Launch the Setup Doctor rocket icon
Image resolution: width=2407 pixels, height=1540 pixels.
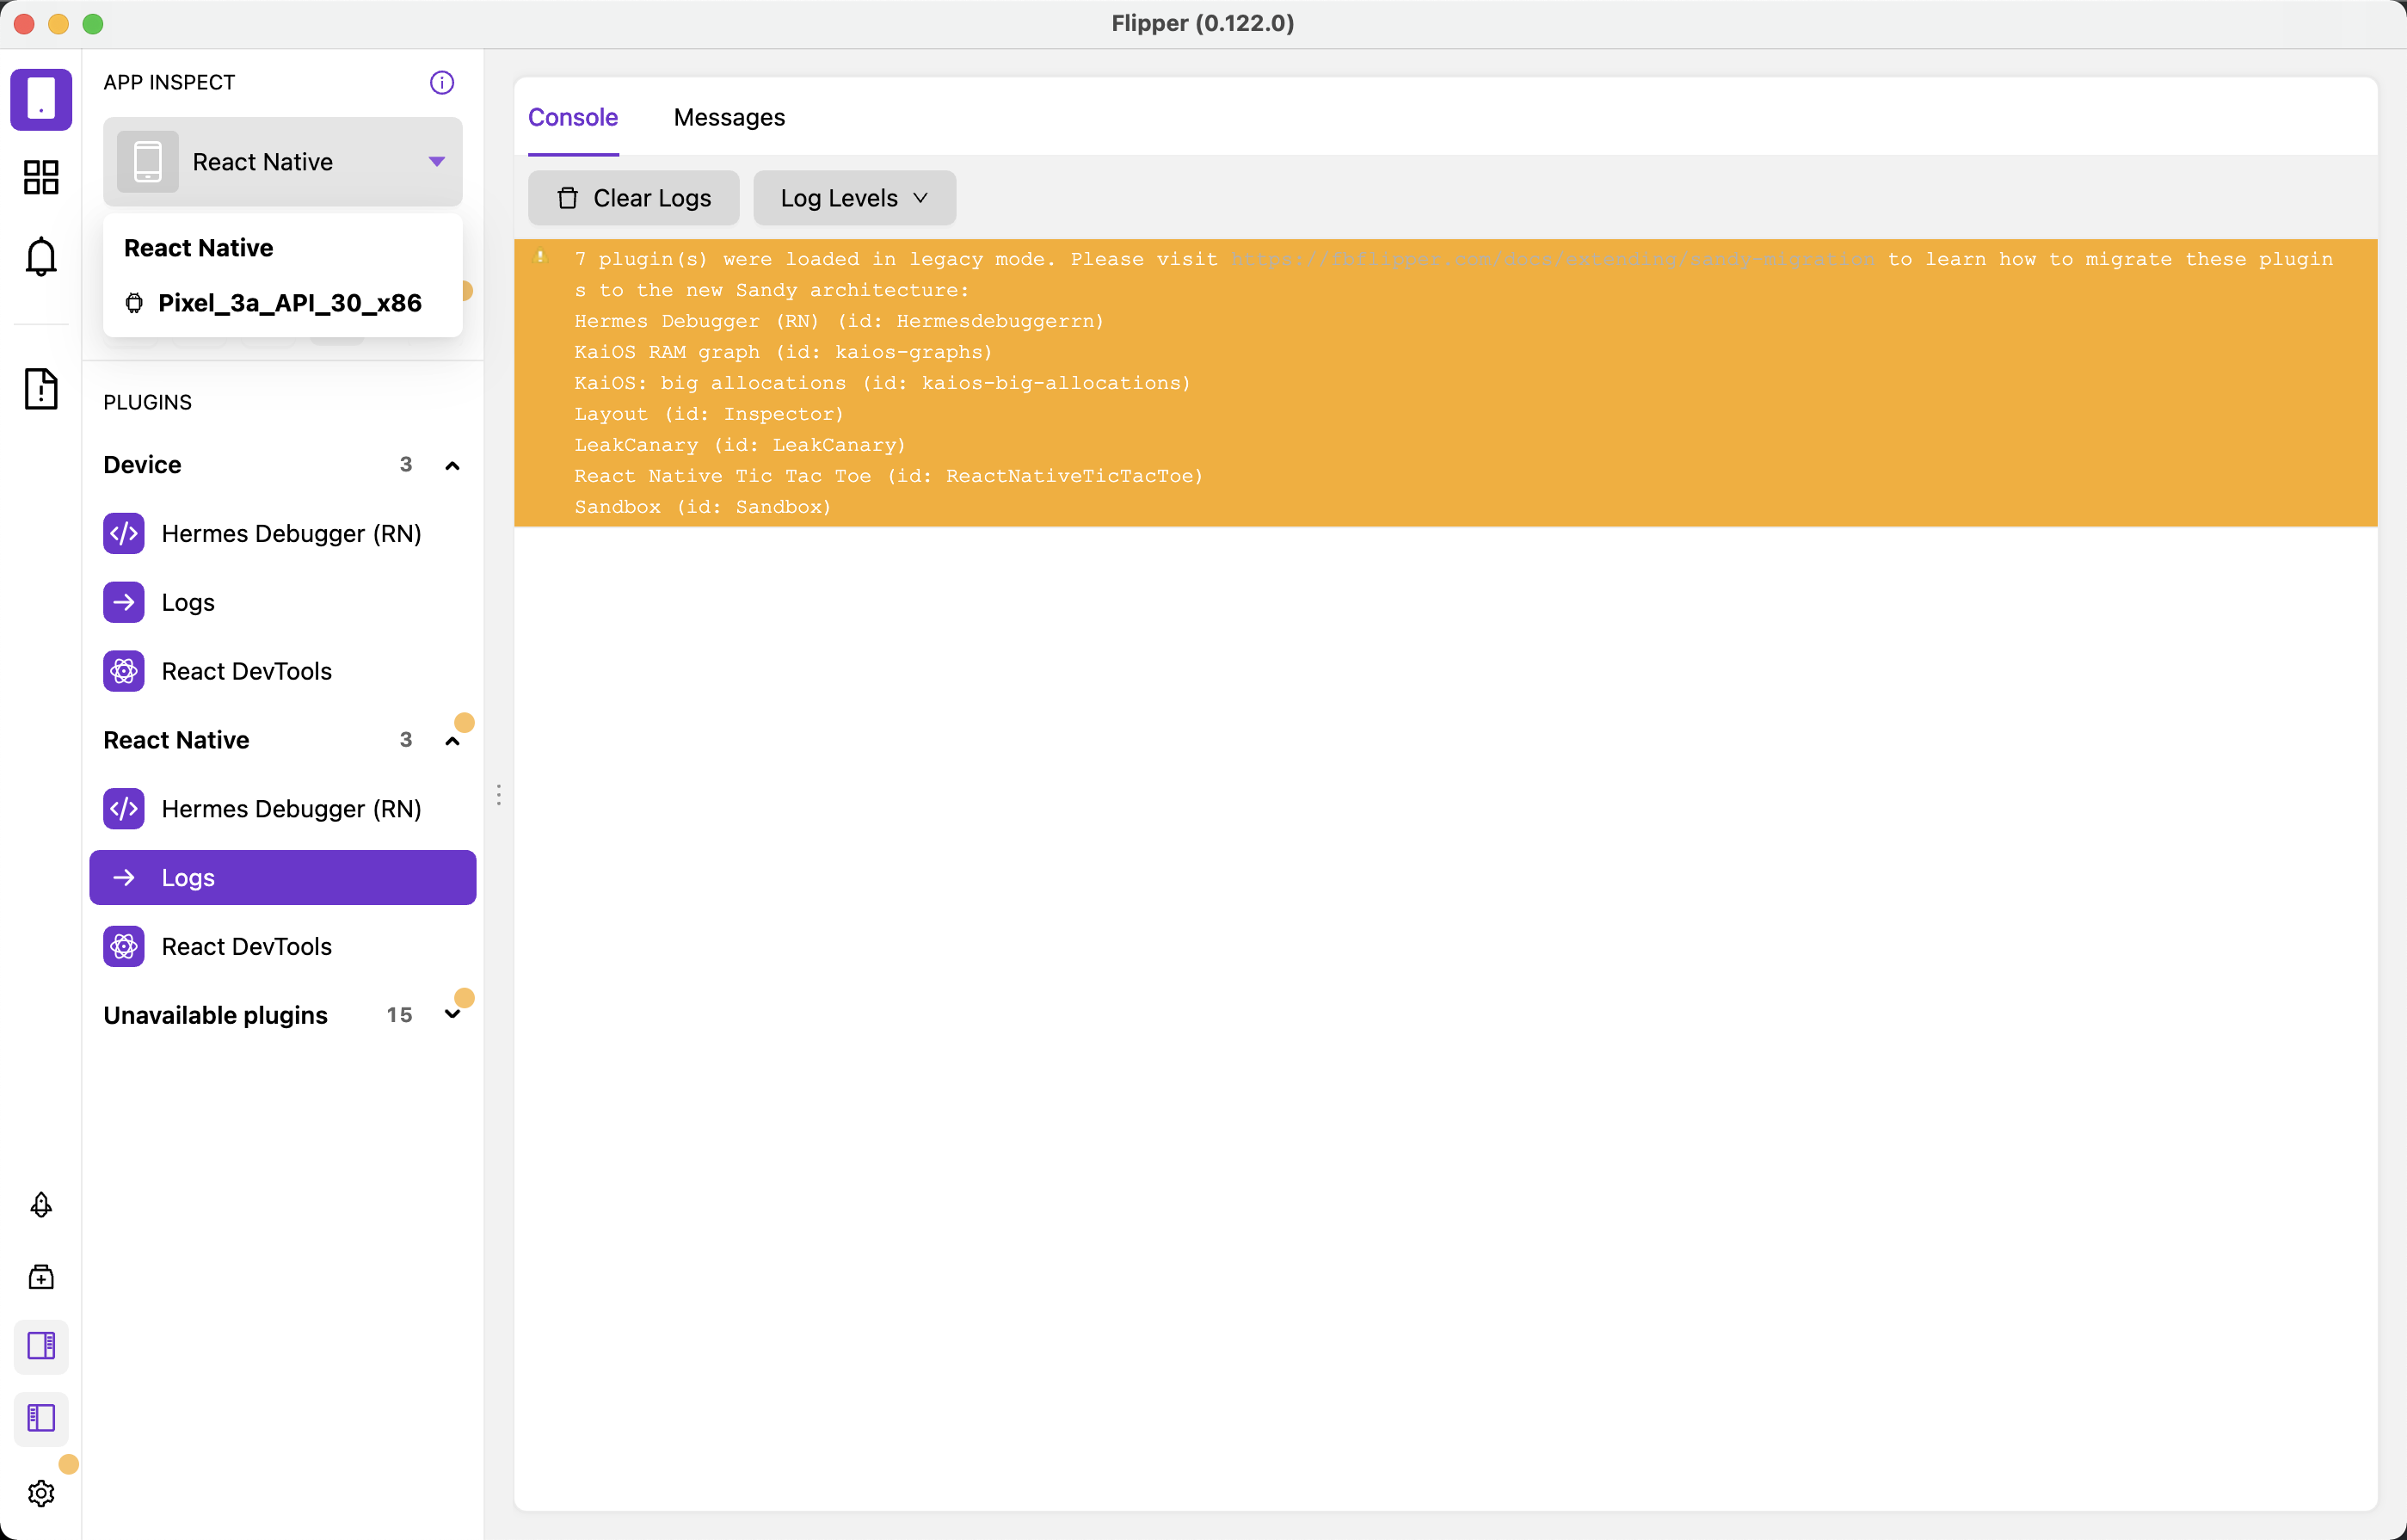(x=41, y=1205)
